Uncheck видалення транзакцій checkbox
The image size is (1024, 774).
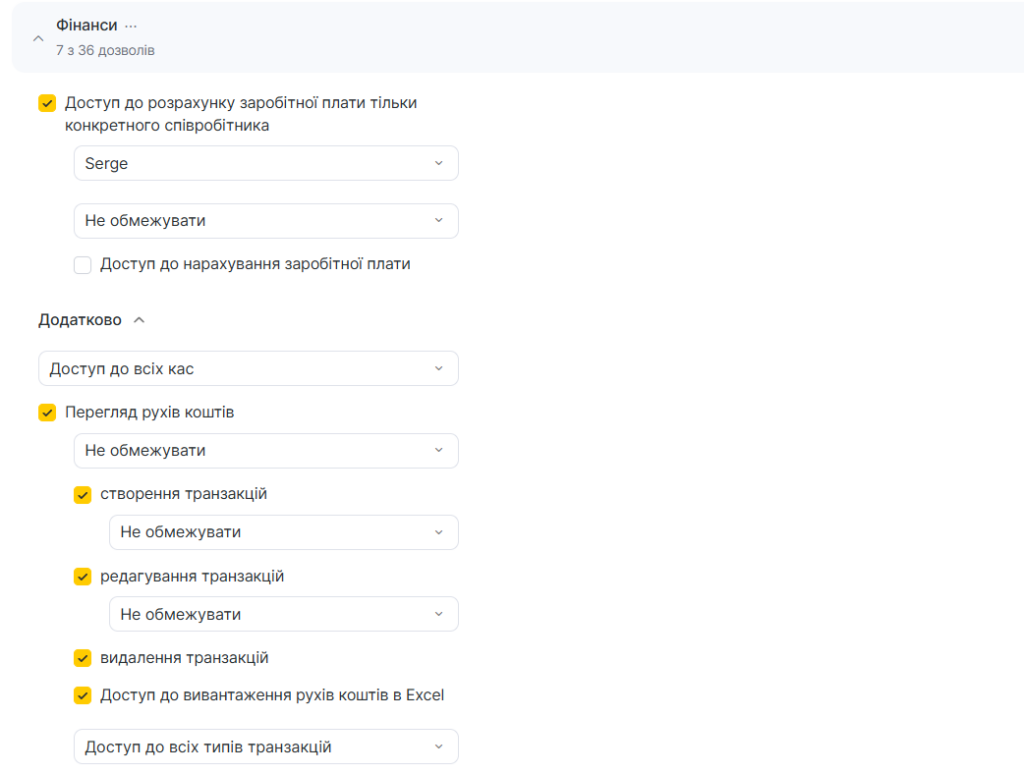[x=83, y=659]
